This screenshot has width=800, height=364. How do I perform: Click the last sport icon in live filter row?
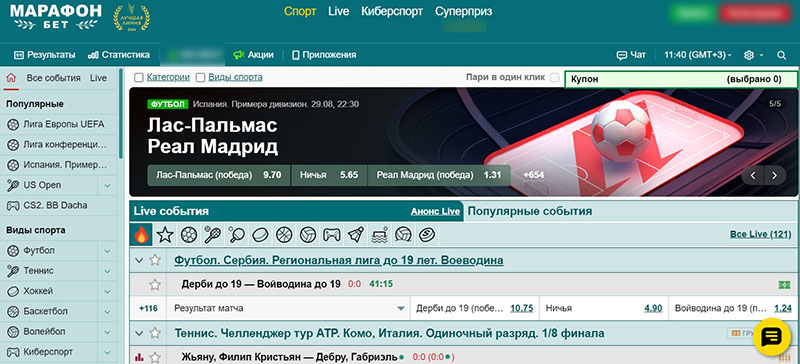[427, 235]
